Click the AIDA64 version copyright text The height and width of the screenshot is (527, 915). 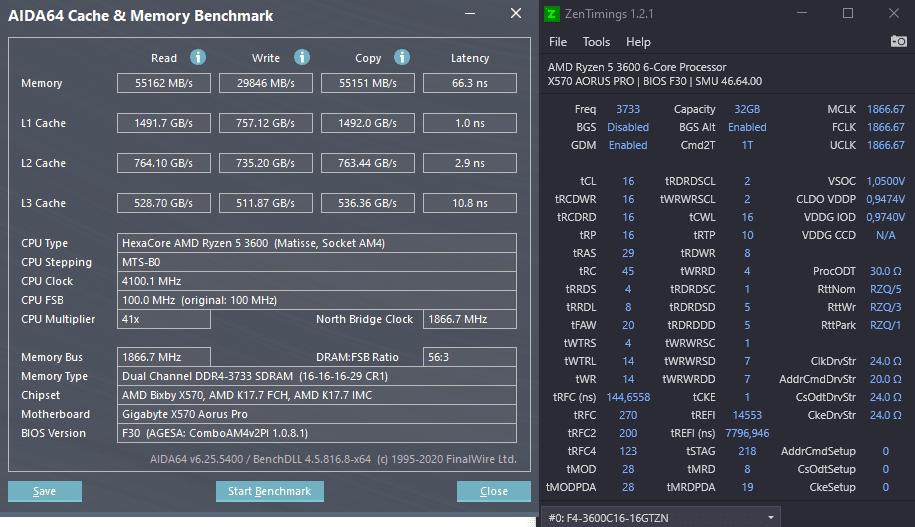pyautogui.click(x=333, y=459)
